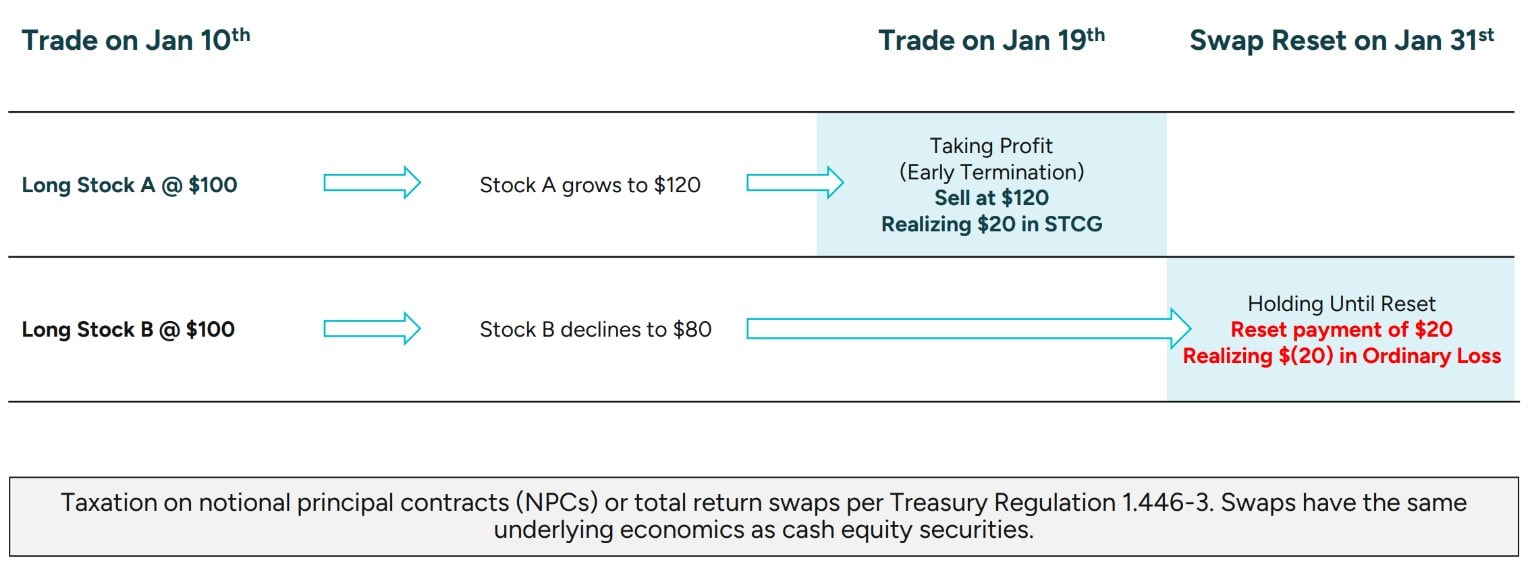Click the arrow after Long Stock A
The width and height of the screenshot is (1528, 568).
click(x=372, y=183)
